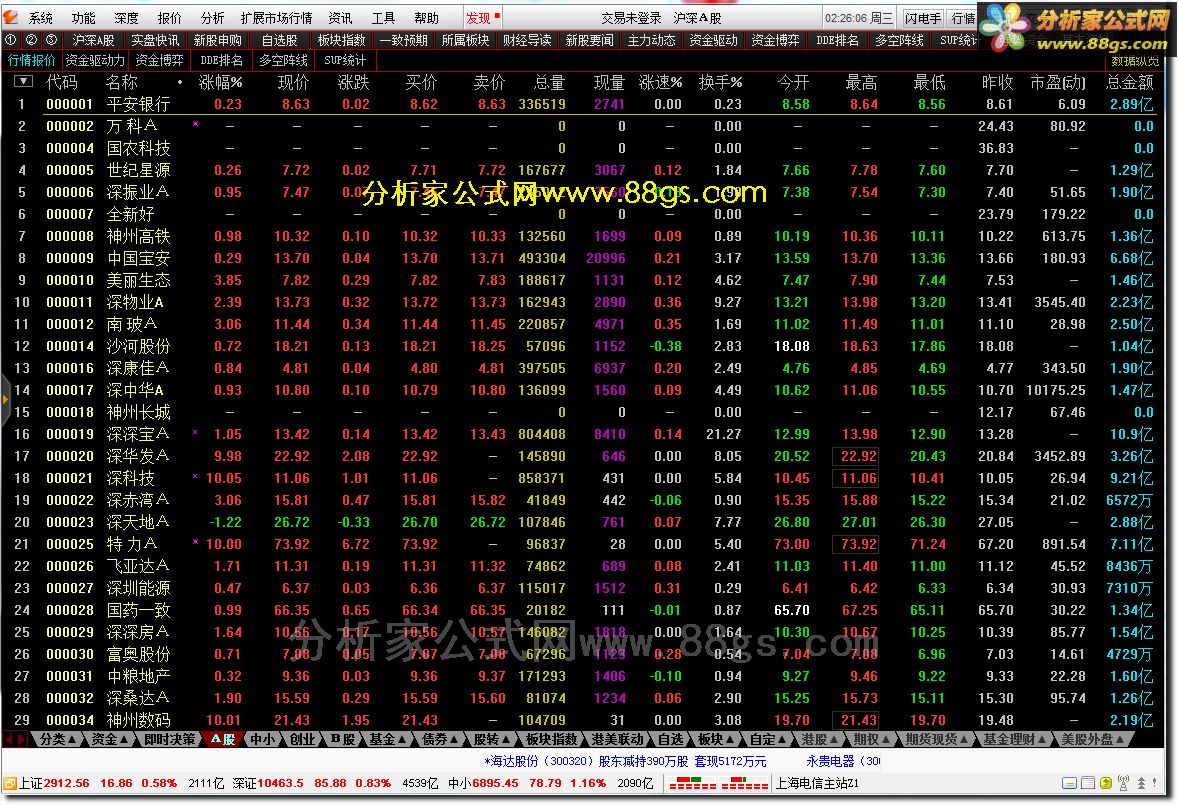
Task: Switch to the DDE排名 sub-tab
Action: coord(221,61)
